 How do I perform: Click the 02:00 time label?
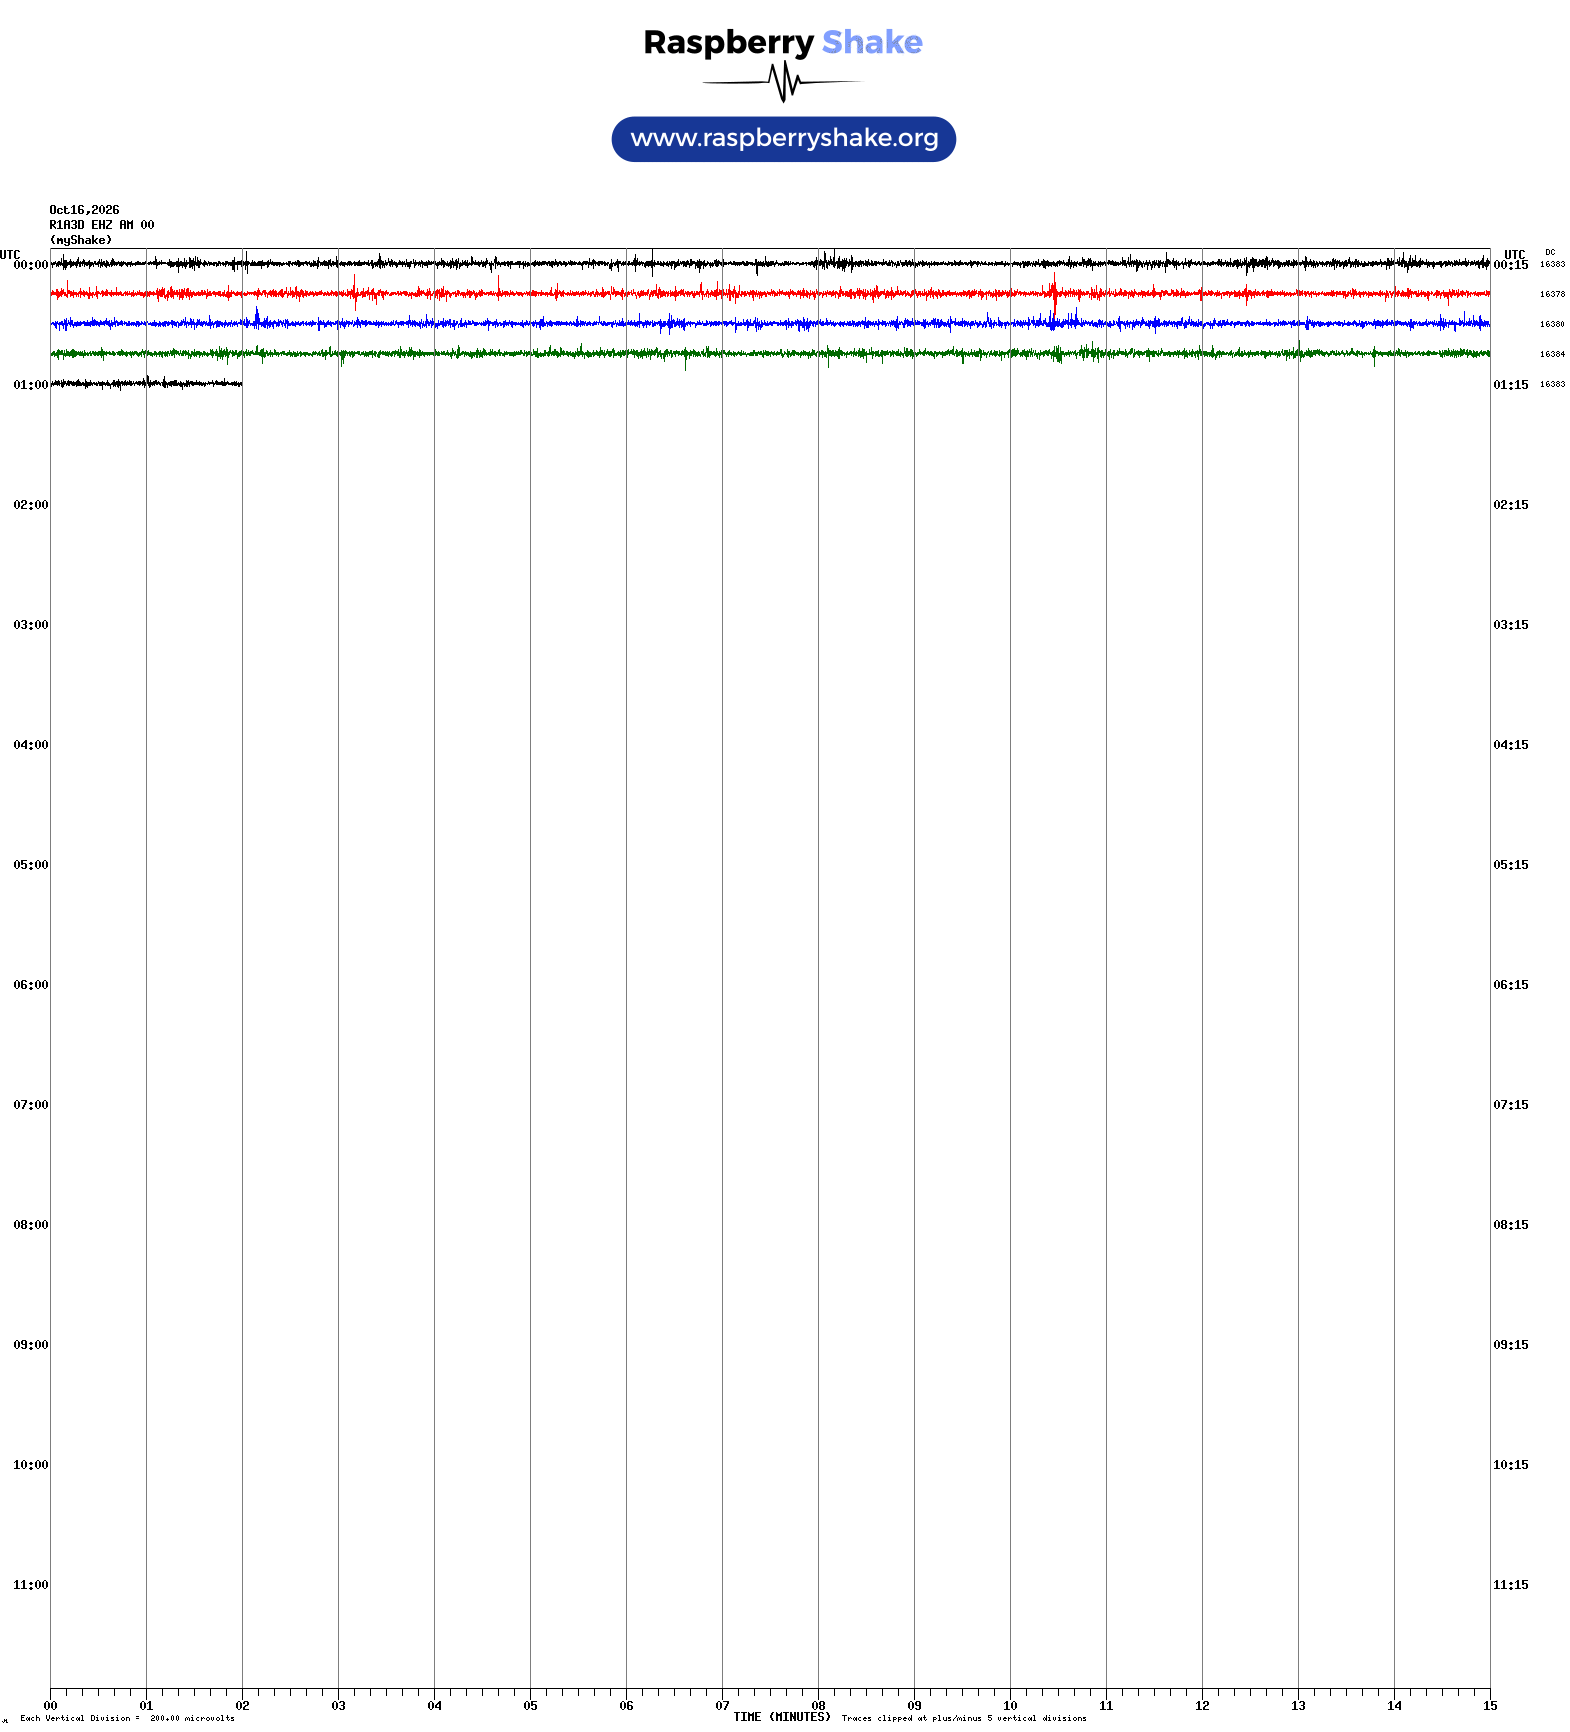click(x=30, y=505)
